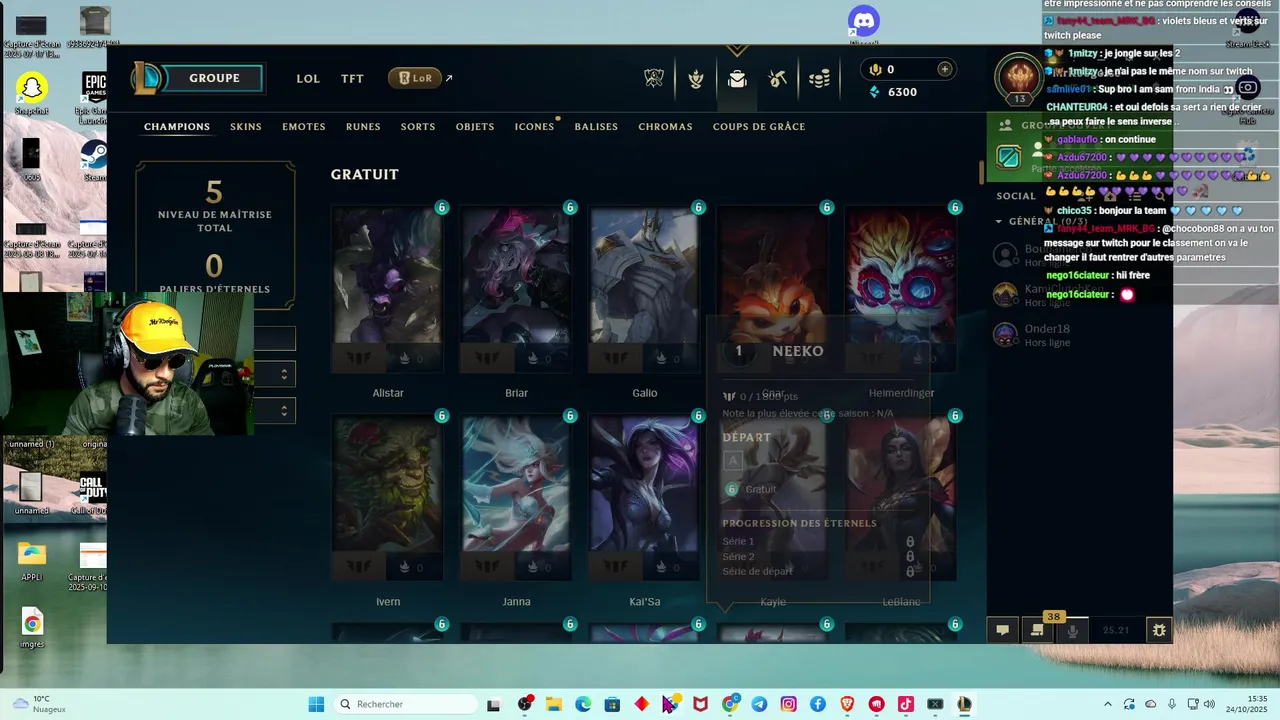The width and height of the screenshot is (1280, 720).
Task: Click the summoner profile avatar level 13
Action: pos(1019,78)
